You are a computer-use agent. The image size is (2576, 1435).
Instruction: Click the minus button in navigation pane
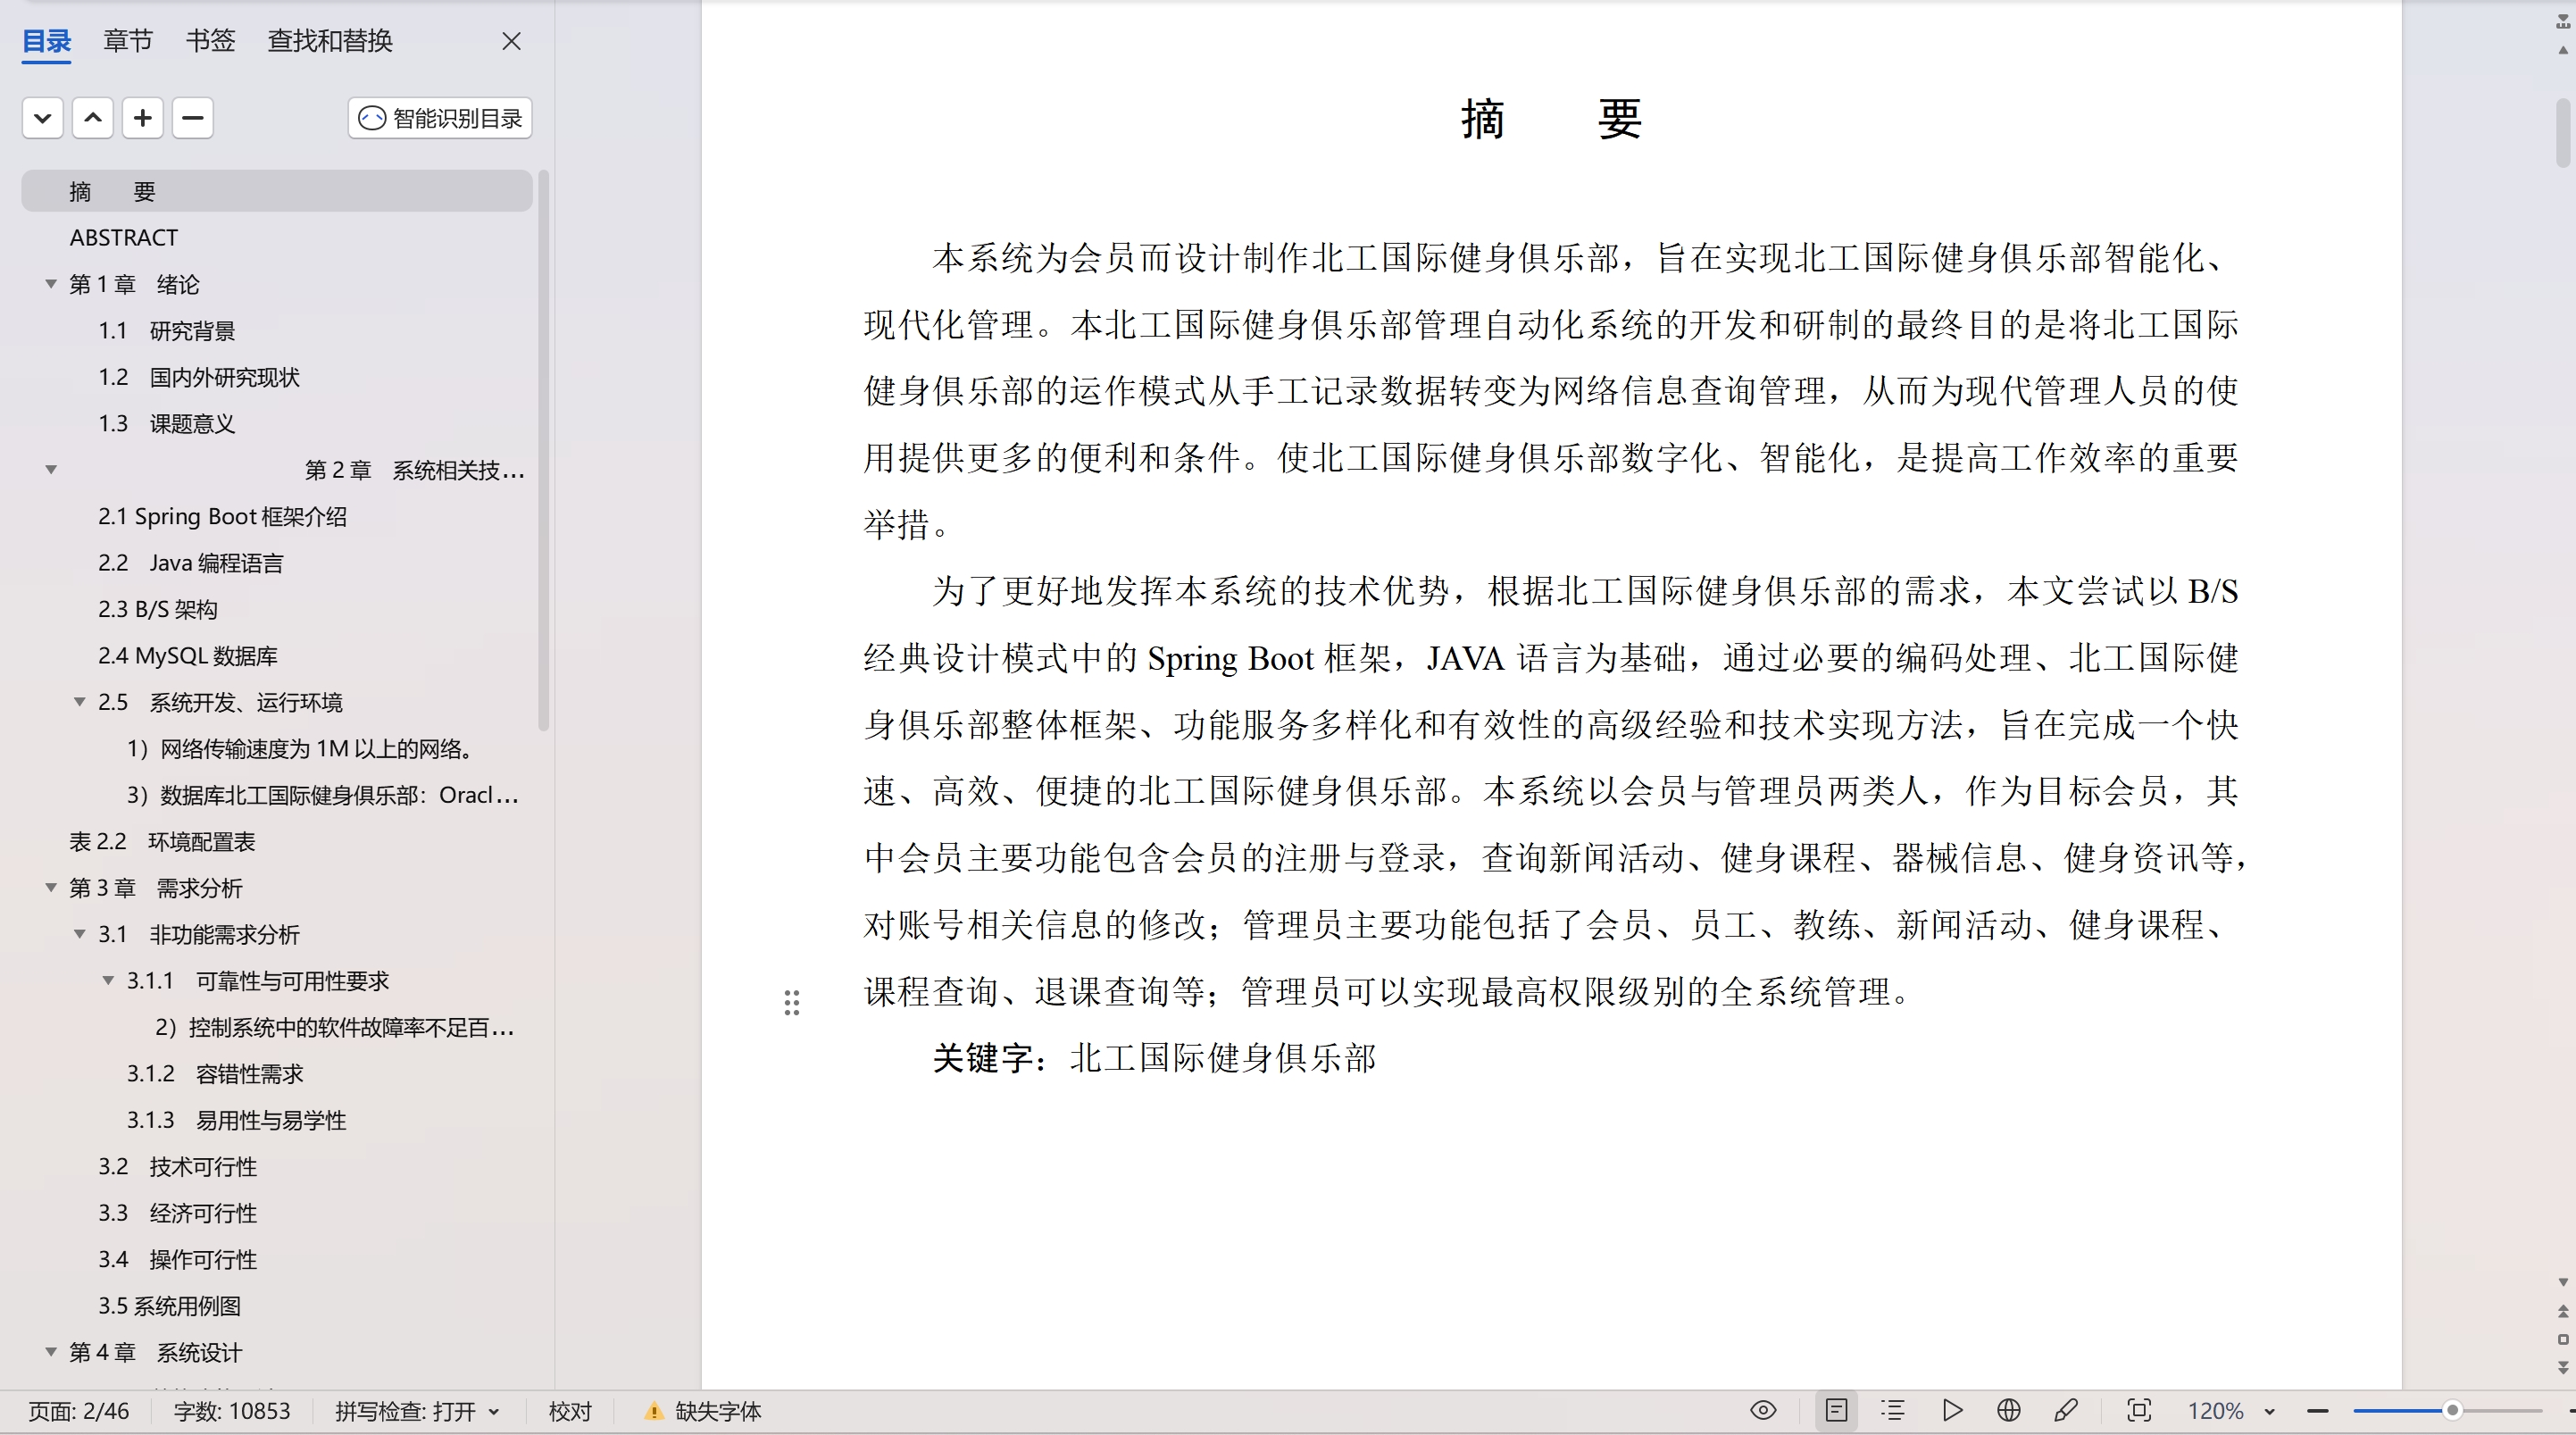(x=193, y=118)
